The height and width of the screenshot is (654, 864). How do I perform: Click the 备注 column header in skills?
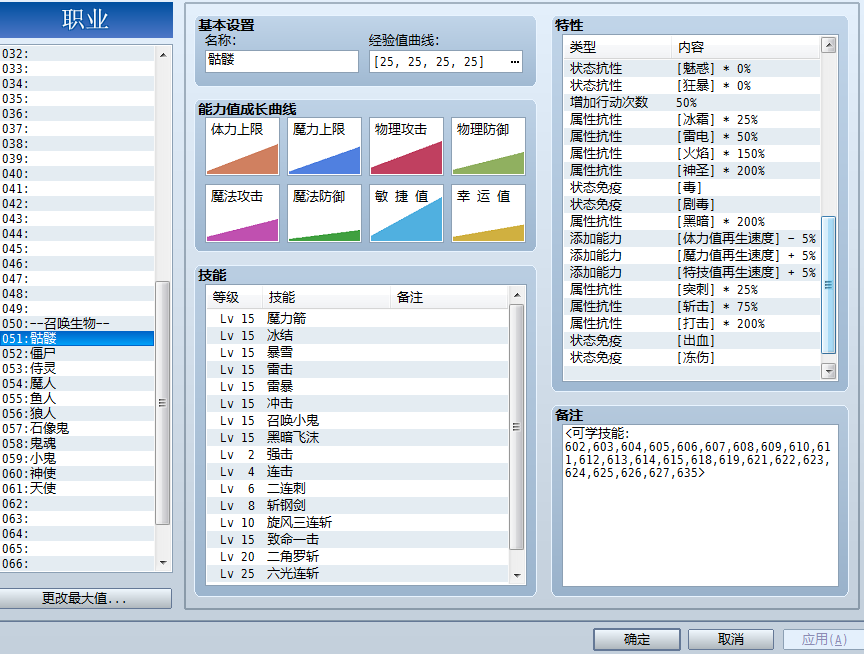click(x=449, y=298)
